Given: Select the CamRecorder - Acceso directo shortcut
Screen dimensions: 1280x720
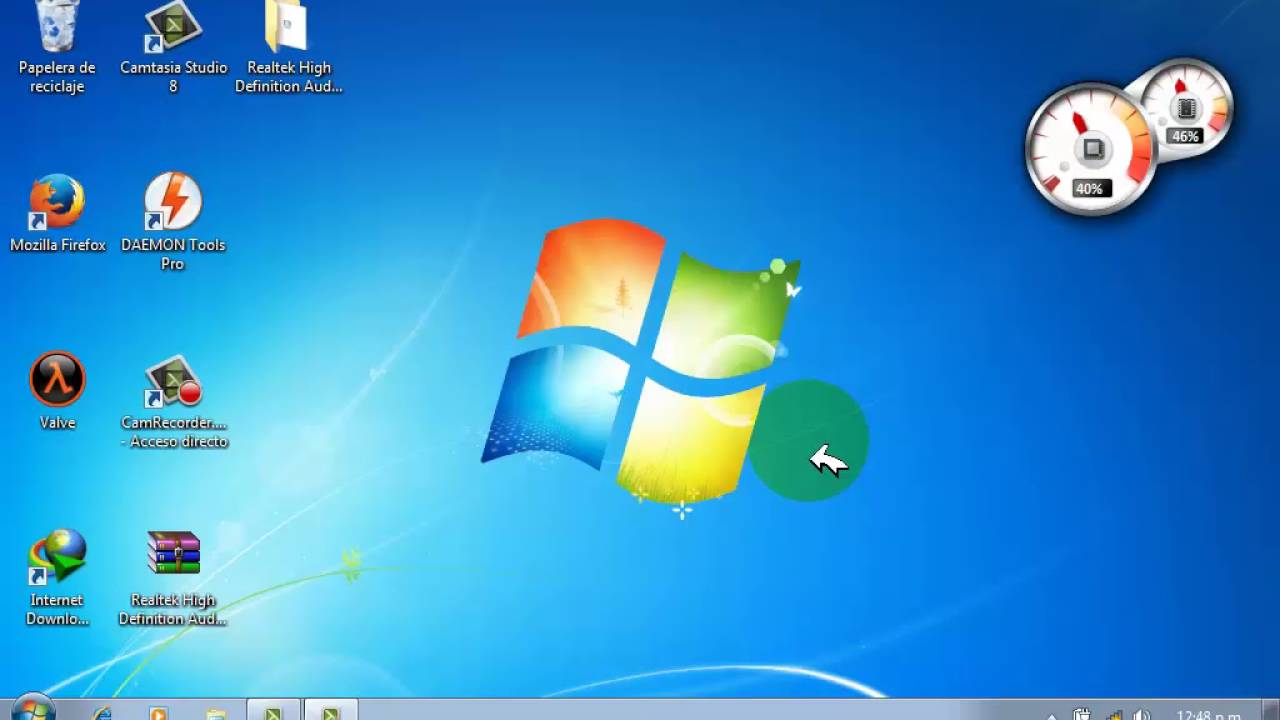Looking at the screenshot, I should tap(174, 401).
